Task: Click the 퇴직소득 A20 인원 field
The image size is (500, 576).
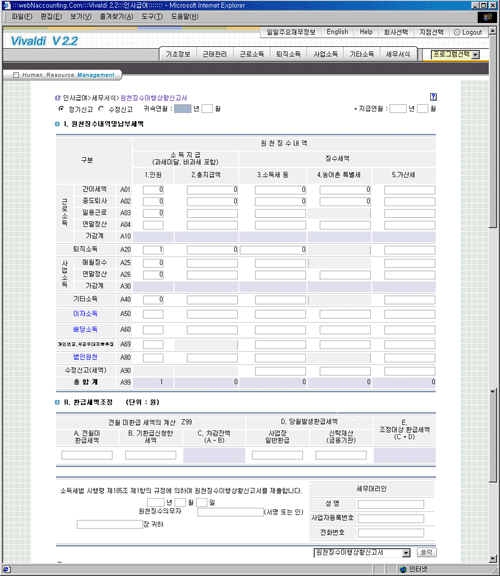Action: (153, 250)
